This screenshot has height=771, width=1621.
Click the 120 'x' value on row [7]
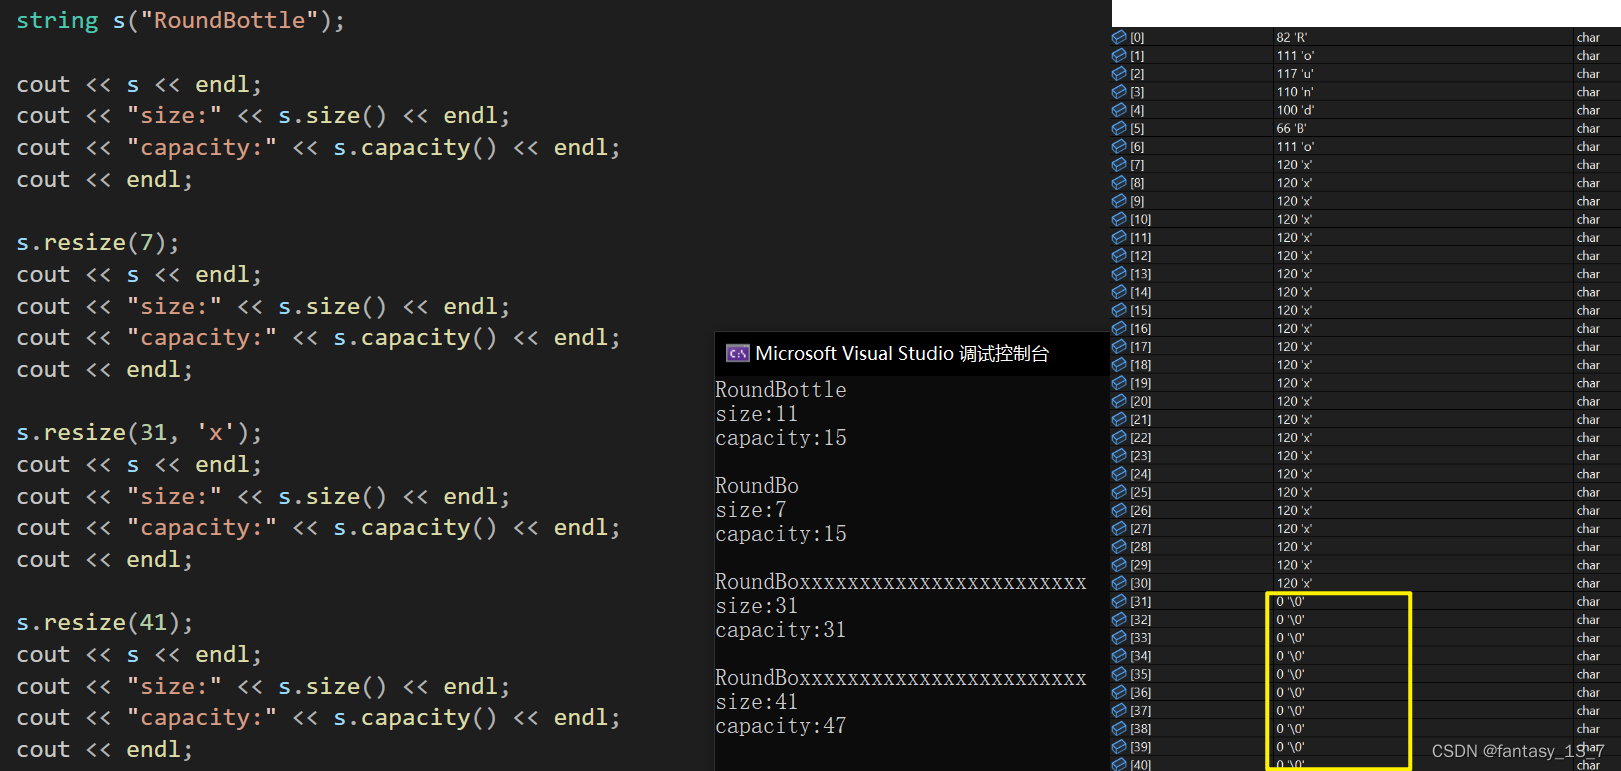[1294, 164]
